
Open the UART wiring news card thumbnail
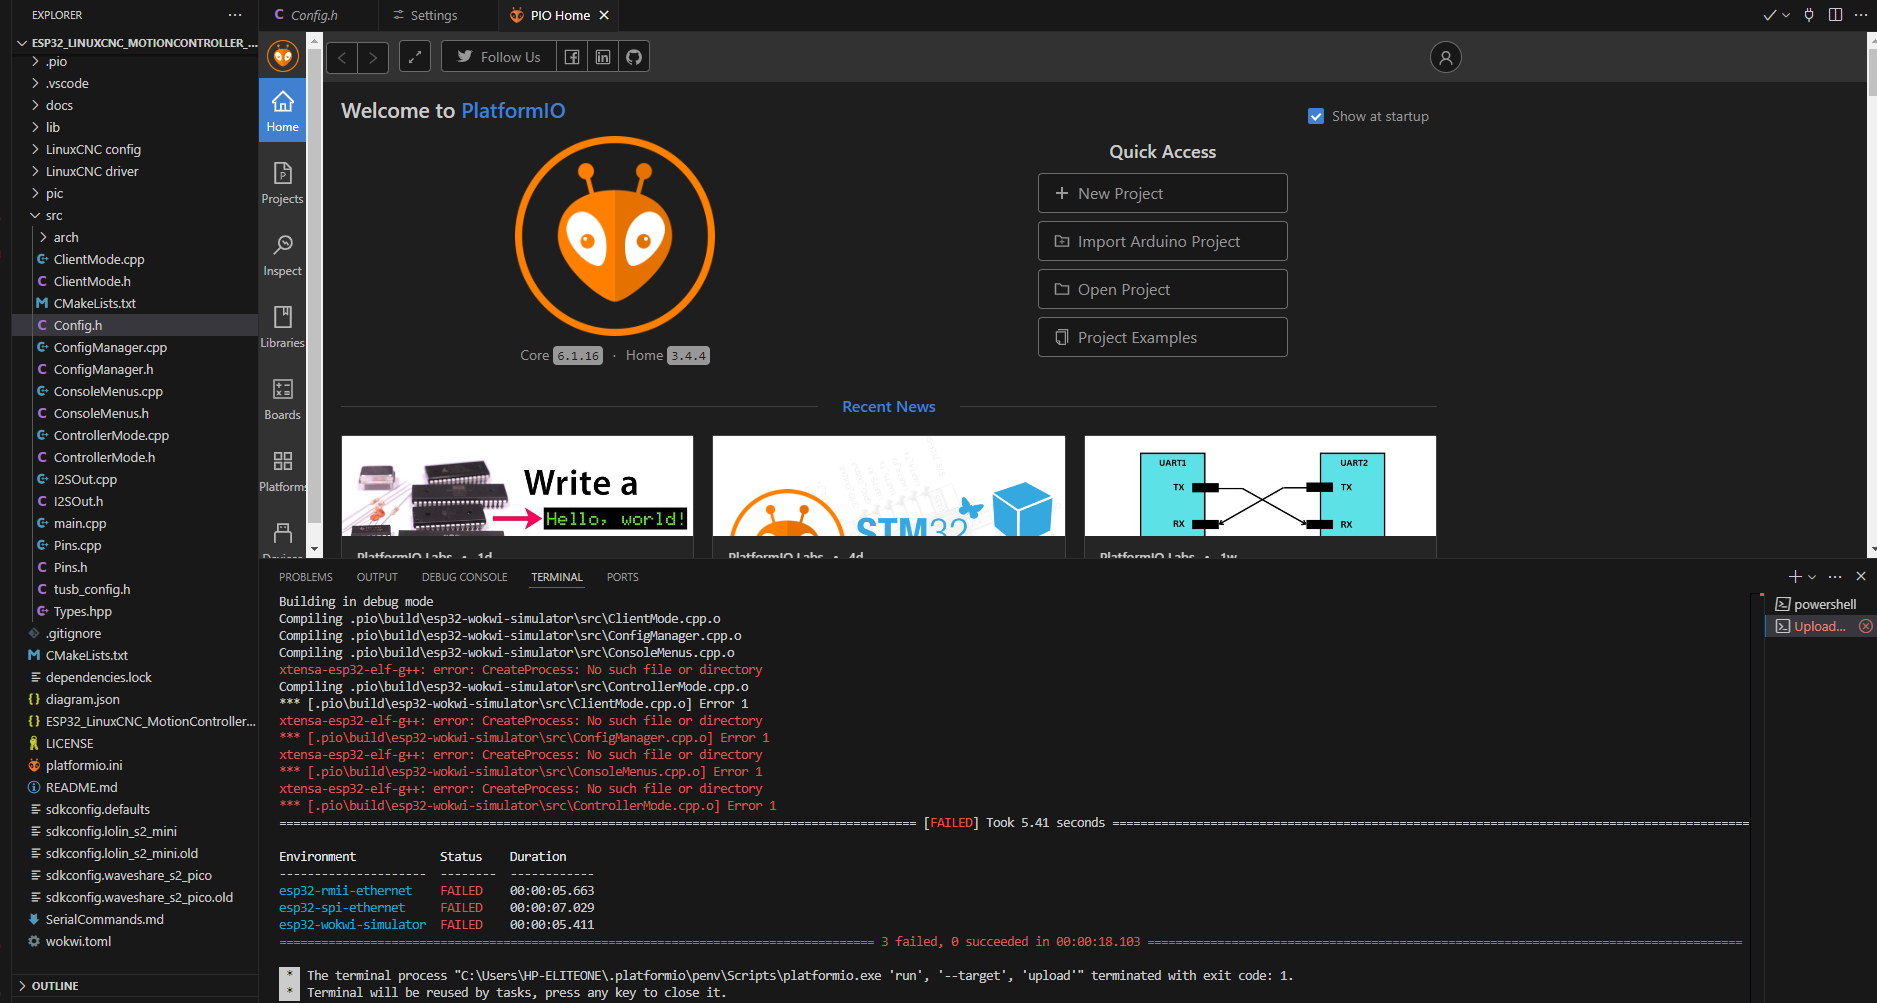pos(1260,486)
